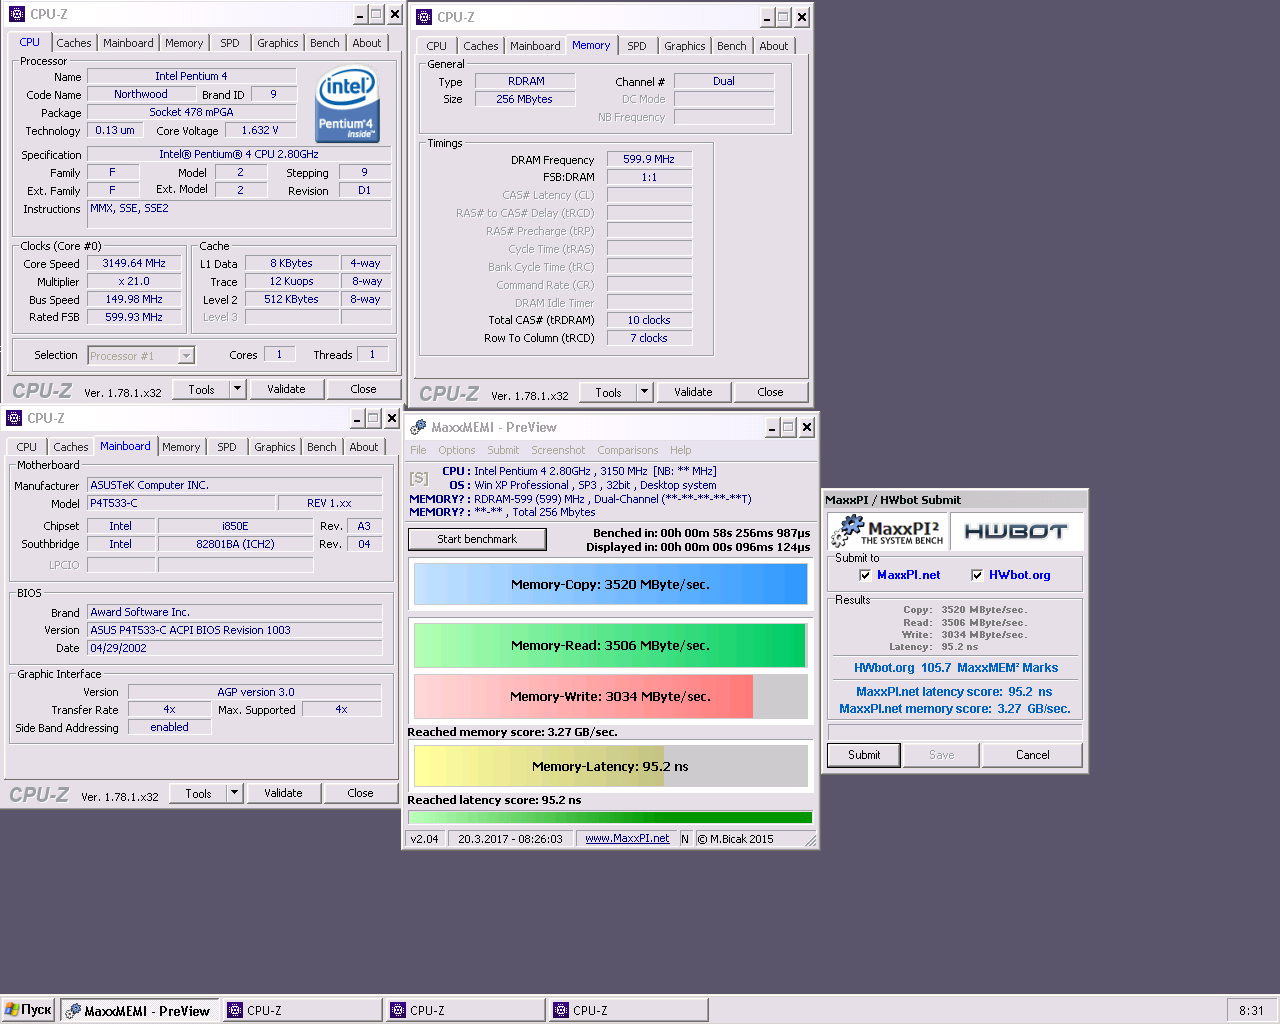Screen dimensions: 1280x1024
Task: Click Memory Type value RDRAM
Action: click(526, 81)
